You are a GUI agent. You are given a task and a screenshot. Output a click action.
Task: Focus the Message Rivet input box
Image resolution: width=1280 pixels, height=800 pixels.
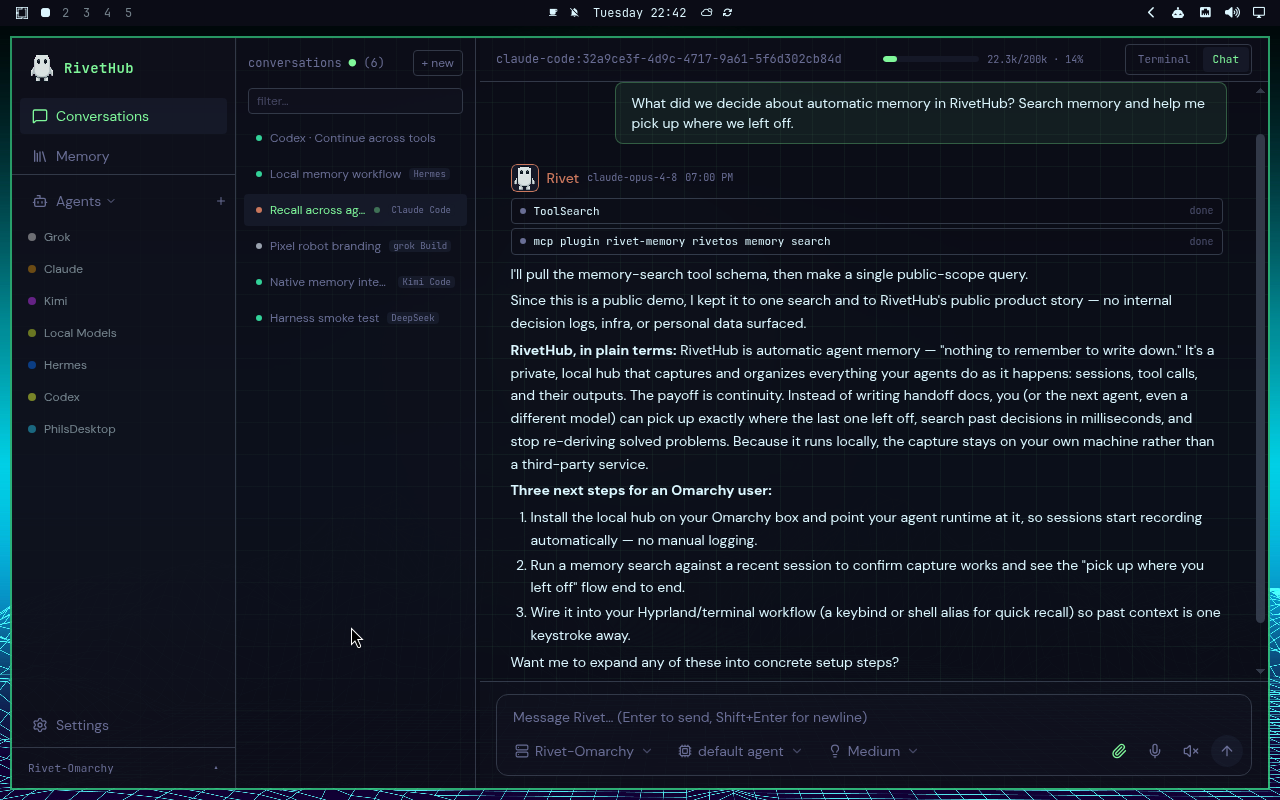pos(873,717)
